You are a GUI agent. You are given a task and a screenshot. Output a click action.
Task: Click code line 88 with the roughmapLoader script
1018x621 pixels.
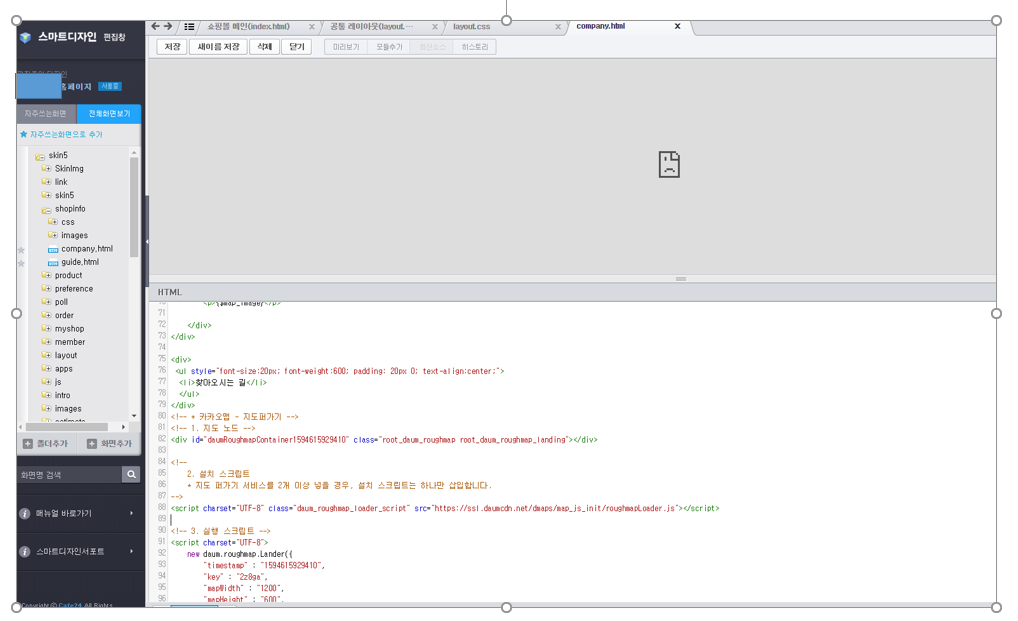coord(445,508)
